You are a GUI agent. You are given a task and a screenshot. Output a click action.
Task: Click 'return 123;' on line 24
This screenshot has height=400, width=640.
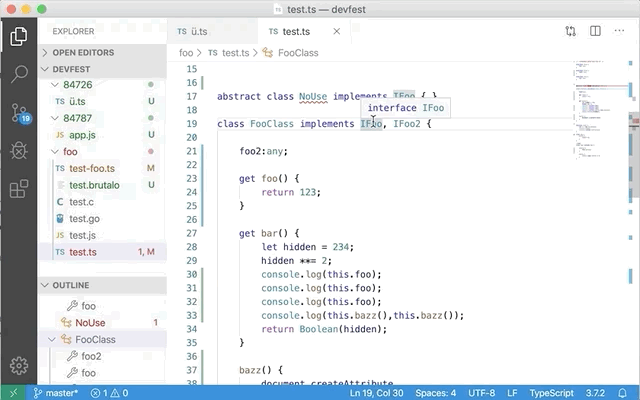pyautogui.click(x=291, y=192)
